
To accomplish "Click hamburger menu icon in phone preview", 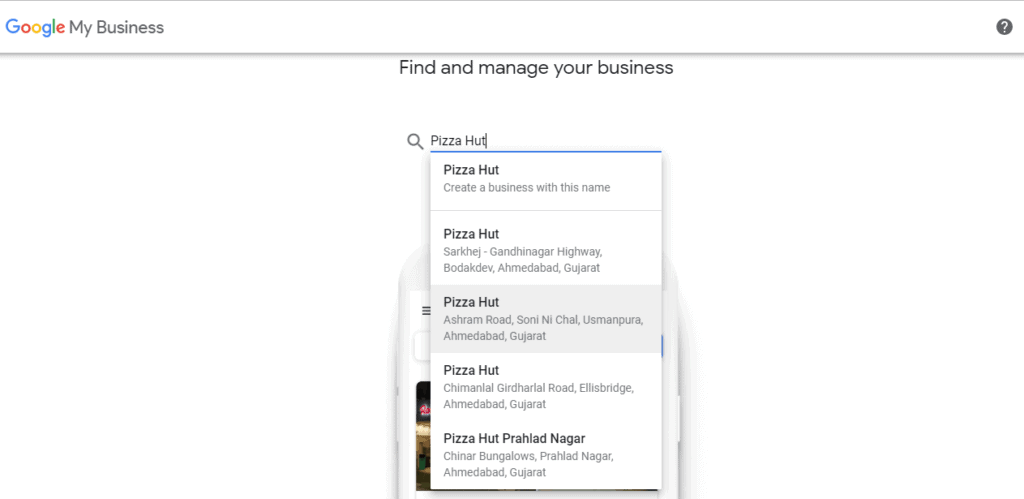I will point(424,311).
